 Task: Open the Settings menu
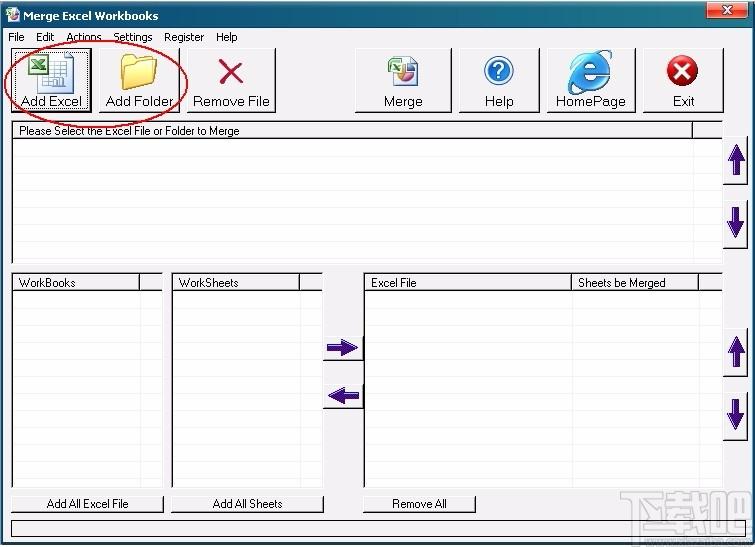coord(132,37)
